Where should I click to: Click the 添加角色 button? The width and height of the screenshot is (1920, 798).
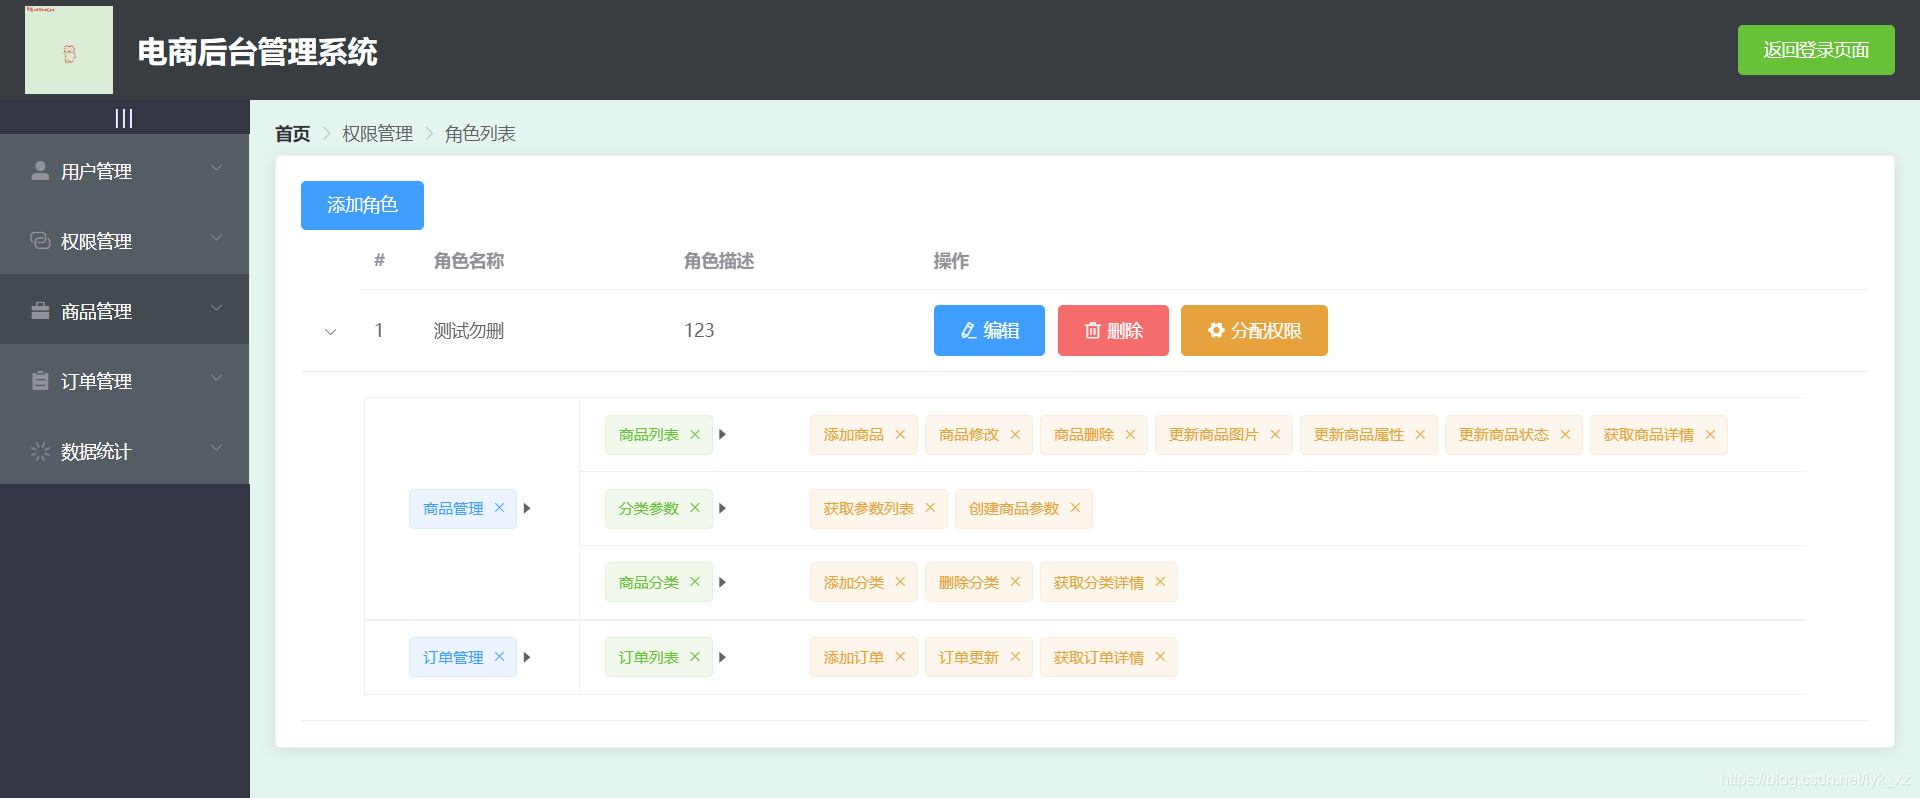pyautogui.click(x=362, y=205)
